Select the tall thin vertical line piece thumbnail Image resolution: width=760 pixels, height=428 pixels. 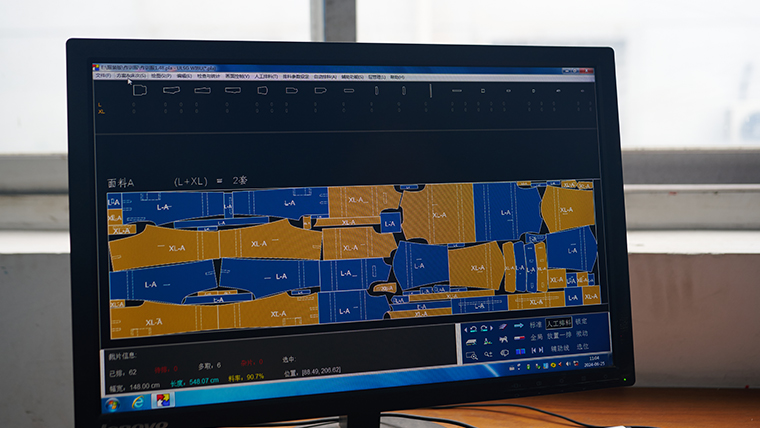(x=430, y=91)
